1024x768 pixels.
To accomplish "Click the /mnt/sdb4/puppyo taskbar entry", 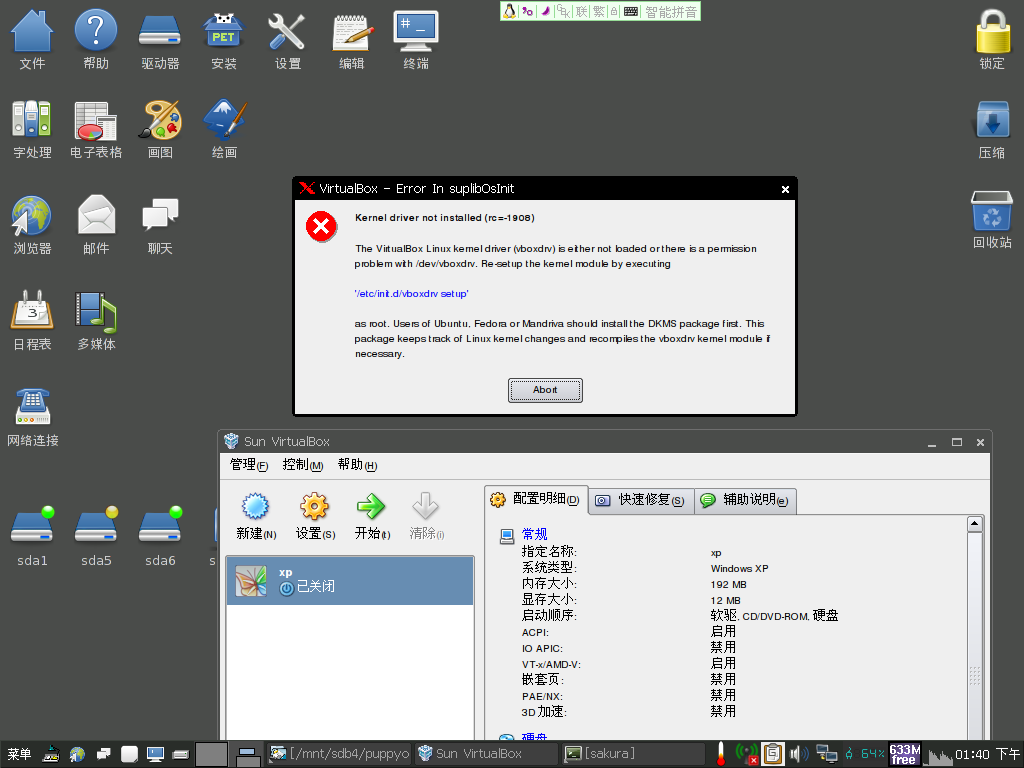I will click(340, 754).
